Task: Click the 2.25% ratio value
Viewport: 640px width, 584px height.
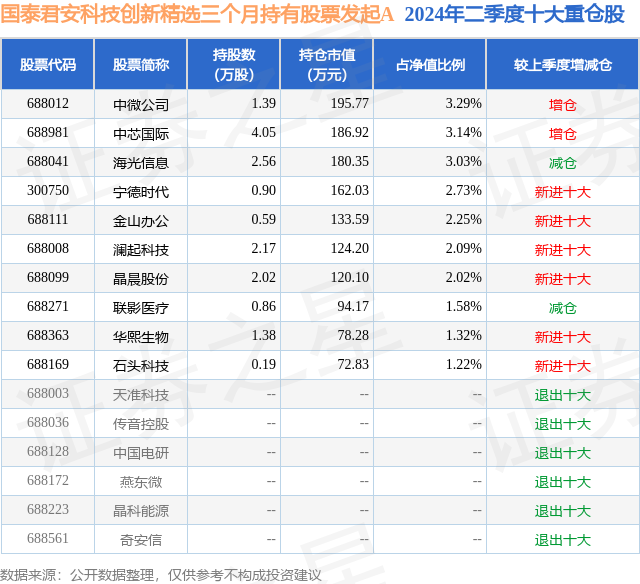Action: 463,220
